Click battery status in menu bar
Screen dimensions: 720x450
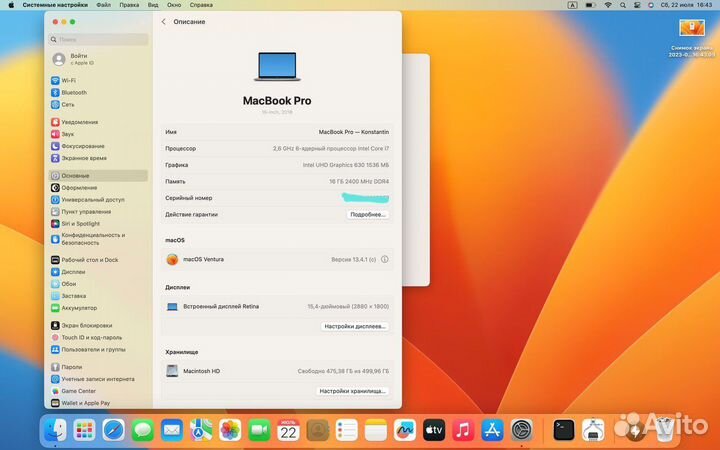point(591,5)
